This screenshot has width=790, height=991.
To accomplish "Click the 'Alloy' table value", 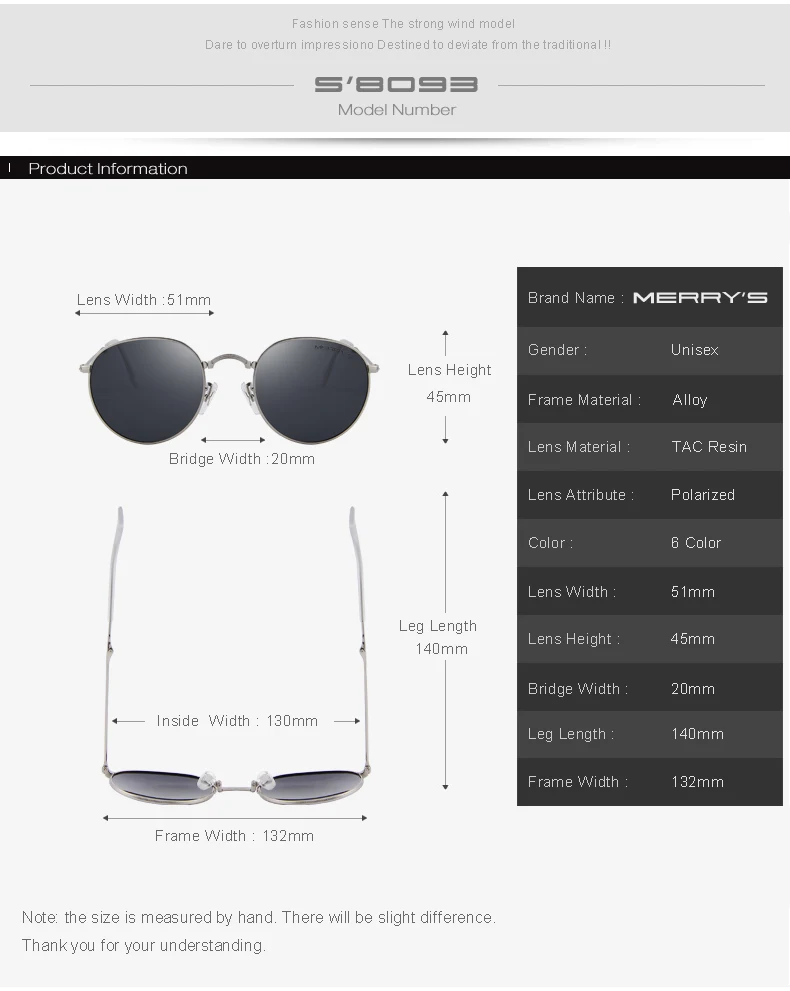I will click(x=690, y=400).
